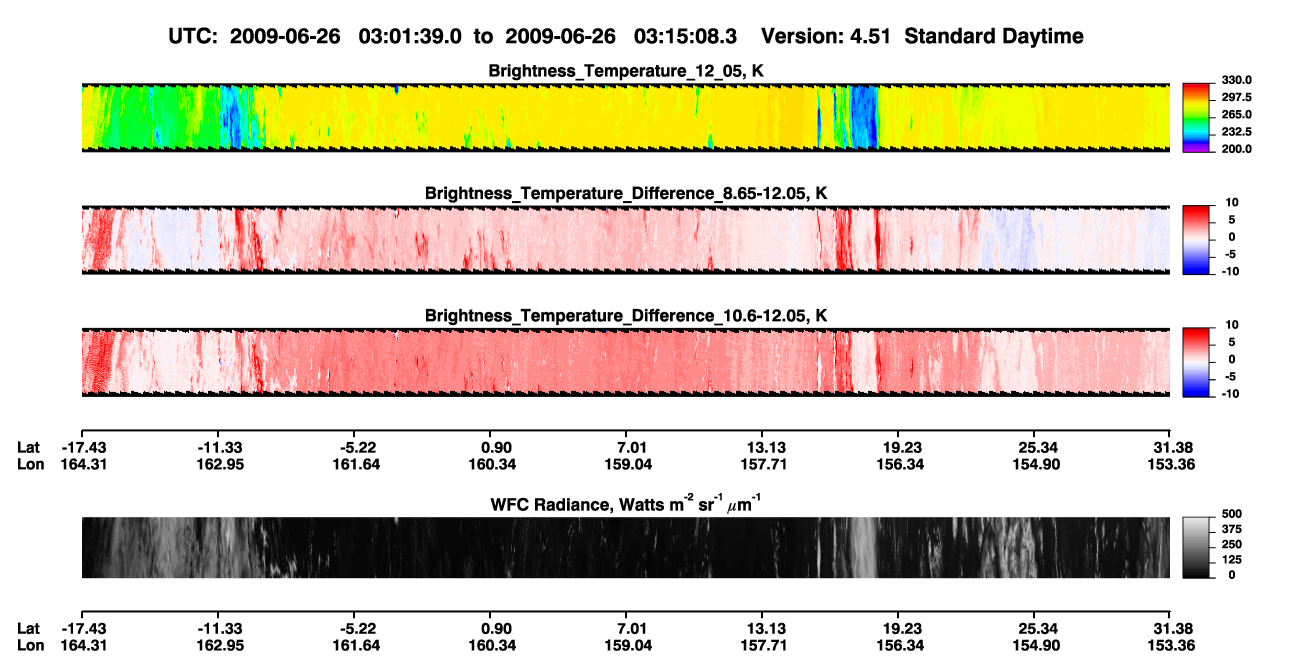Click the upper axis tick labeled 25.34 latitude
The width and height of the screenshot is (1300, 667).
(x=1034, y=447)
